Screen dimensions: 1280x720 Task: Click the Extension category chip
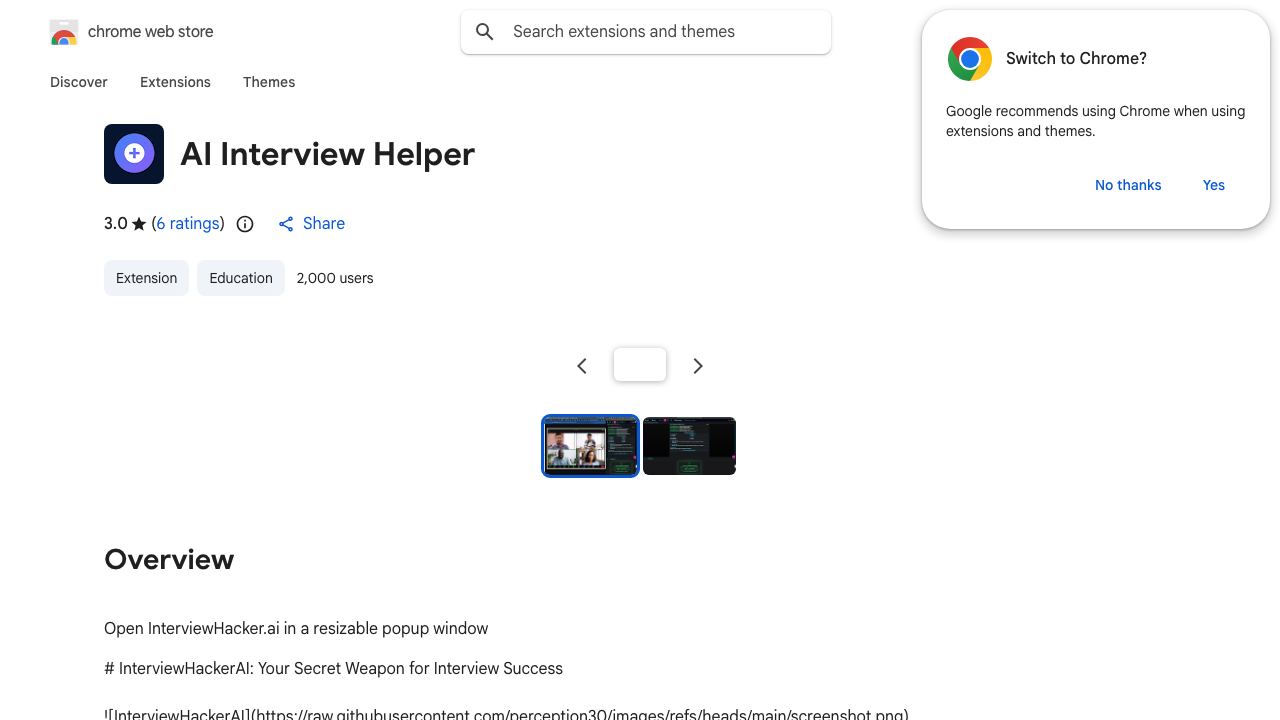click(146, 278)
